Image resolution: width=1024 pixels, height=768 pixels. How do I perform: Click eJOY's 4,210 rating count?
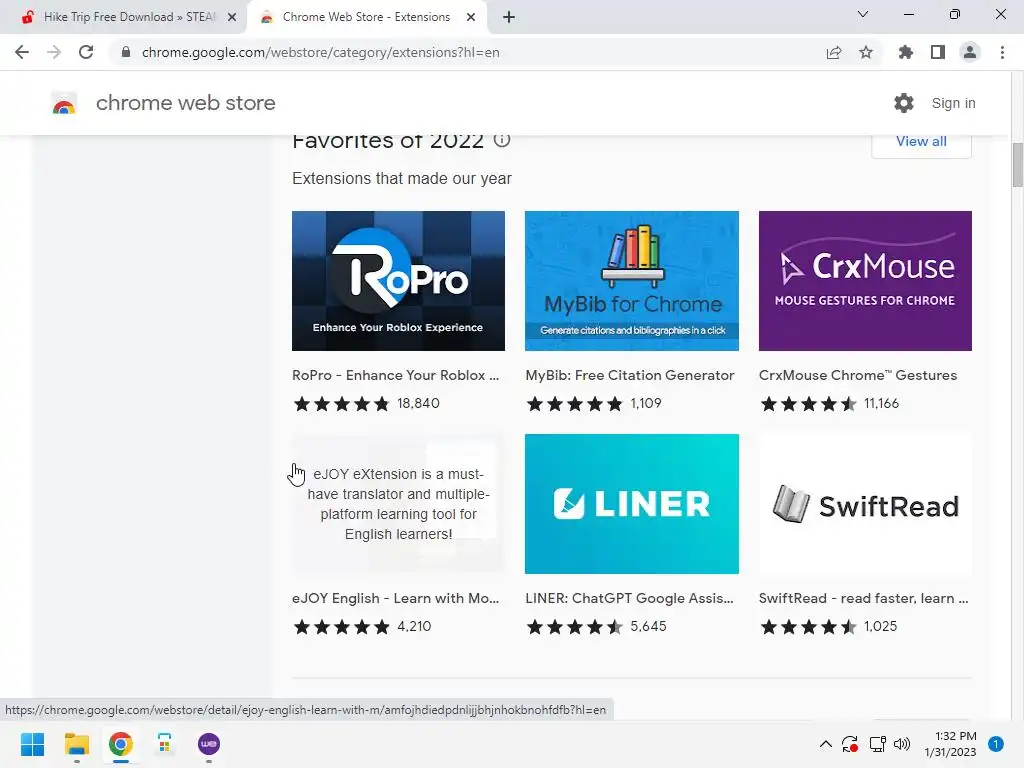[x=414, y=626]
